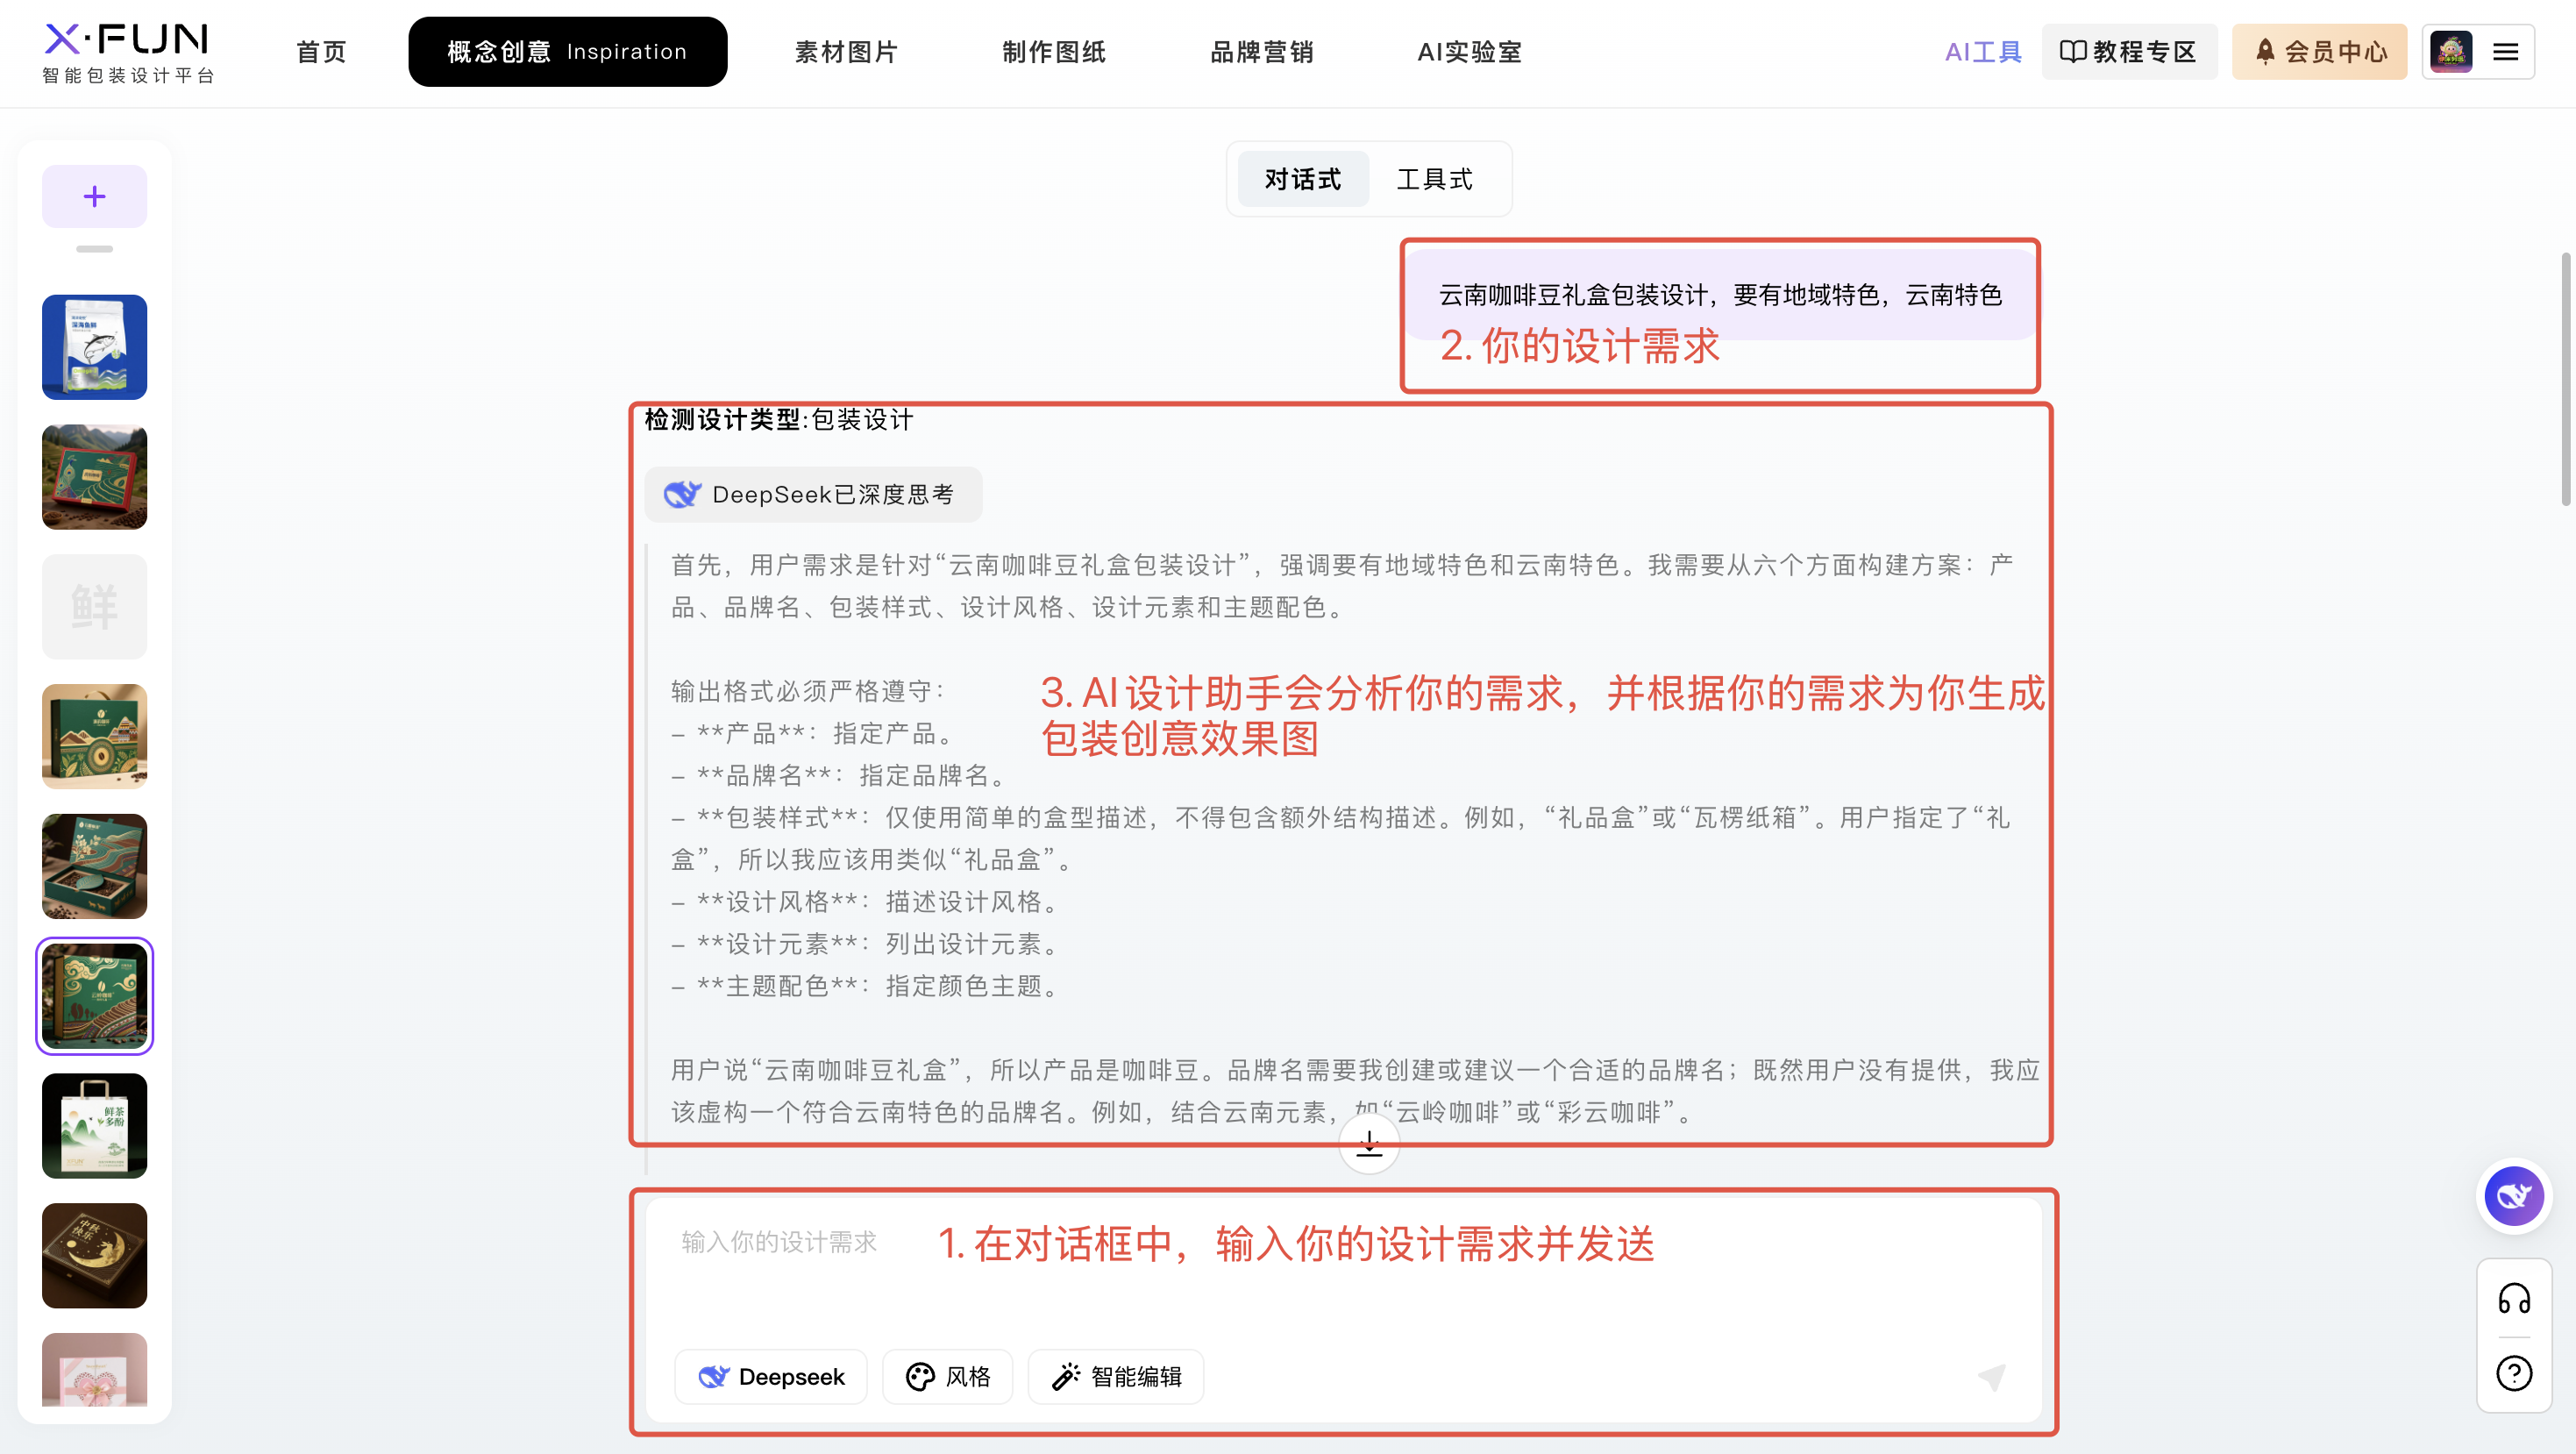The image size is (2576, 1454).
Task: Open the green box with handle thumbnail
Action: click(x=95, y=737)
